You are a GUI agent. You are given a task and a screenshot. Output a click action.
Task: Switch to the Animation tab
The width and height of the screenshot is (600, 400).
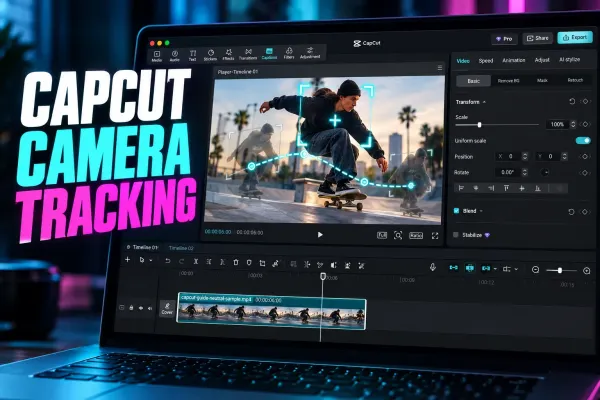coord(514,60)
